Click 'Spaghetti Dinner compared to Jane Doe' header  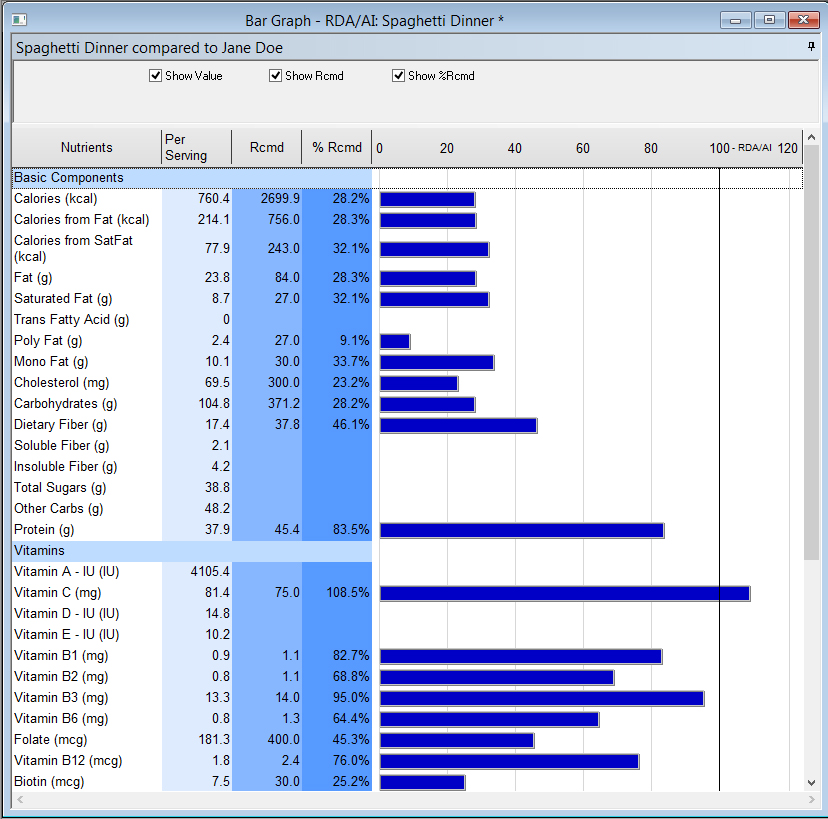(149, 48)
